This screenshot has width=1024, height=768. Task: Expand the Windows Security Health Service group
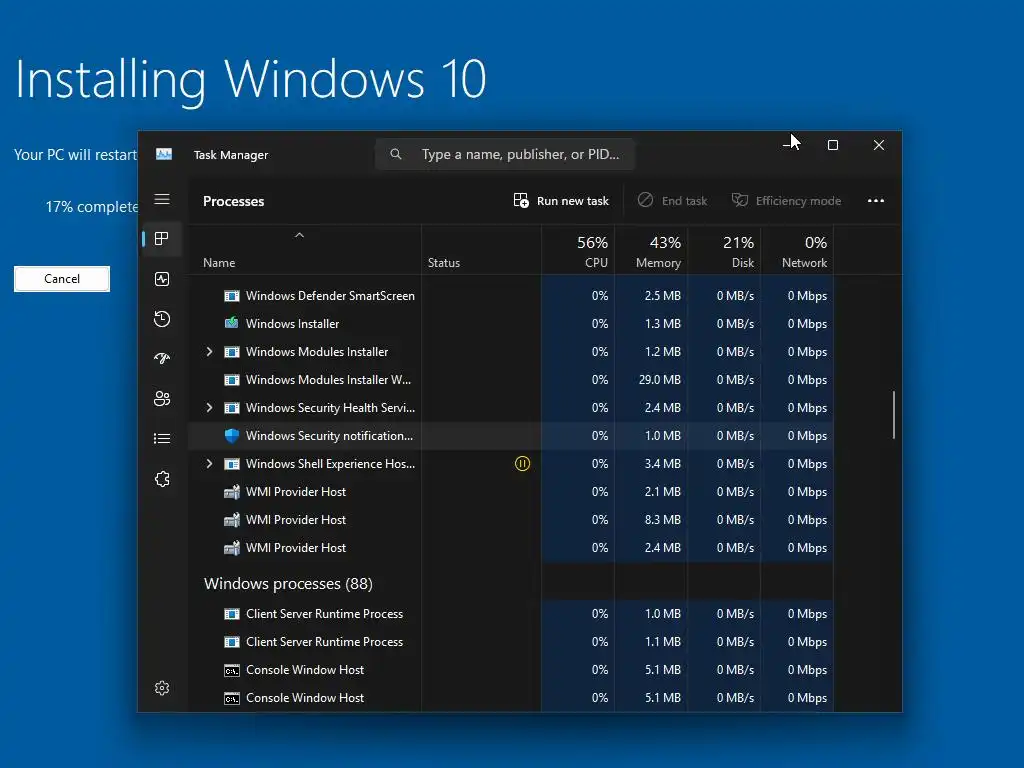click(x=209, y=408)
